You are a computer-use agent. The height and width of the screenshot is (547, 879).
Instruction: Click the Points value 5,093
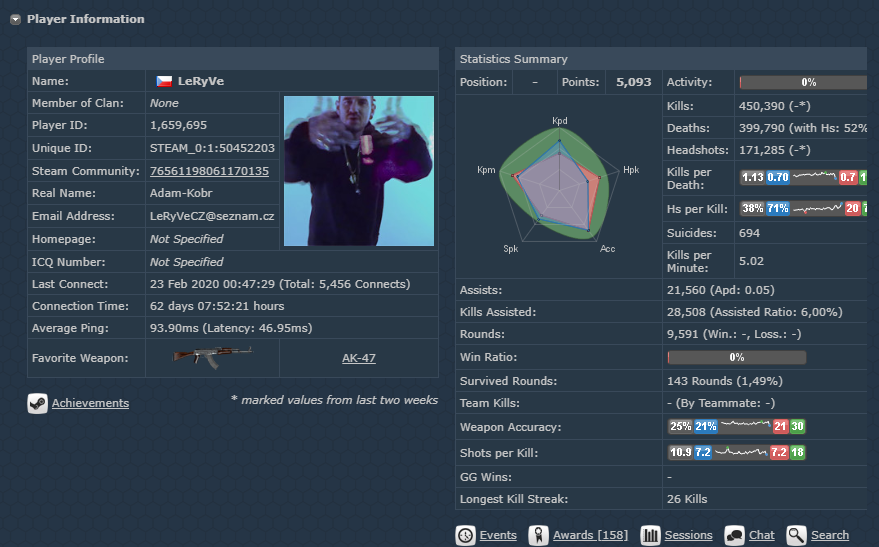click(633, 82)
